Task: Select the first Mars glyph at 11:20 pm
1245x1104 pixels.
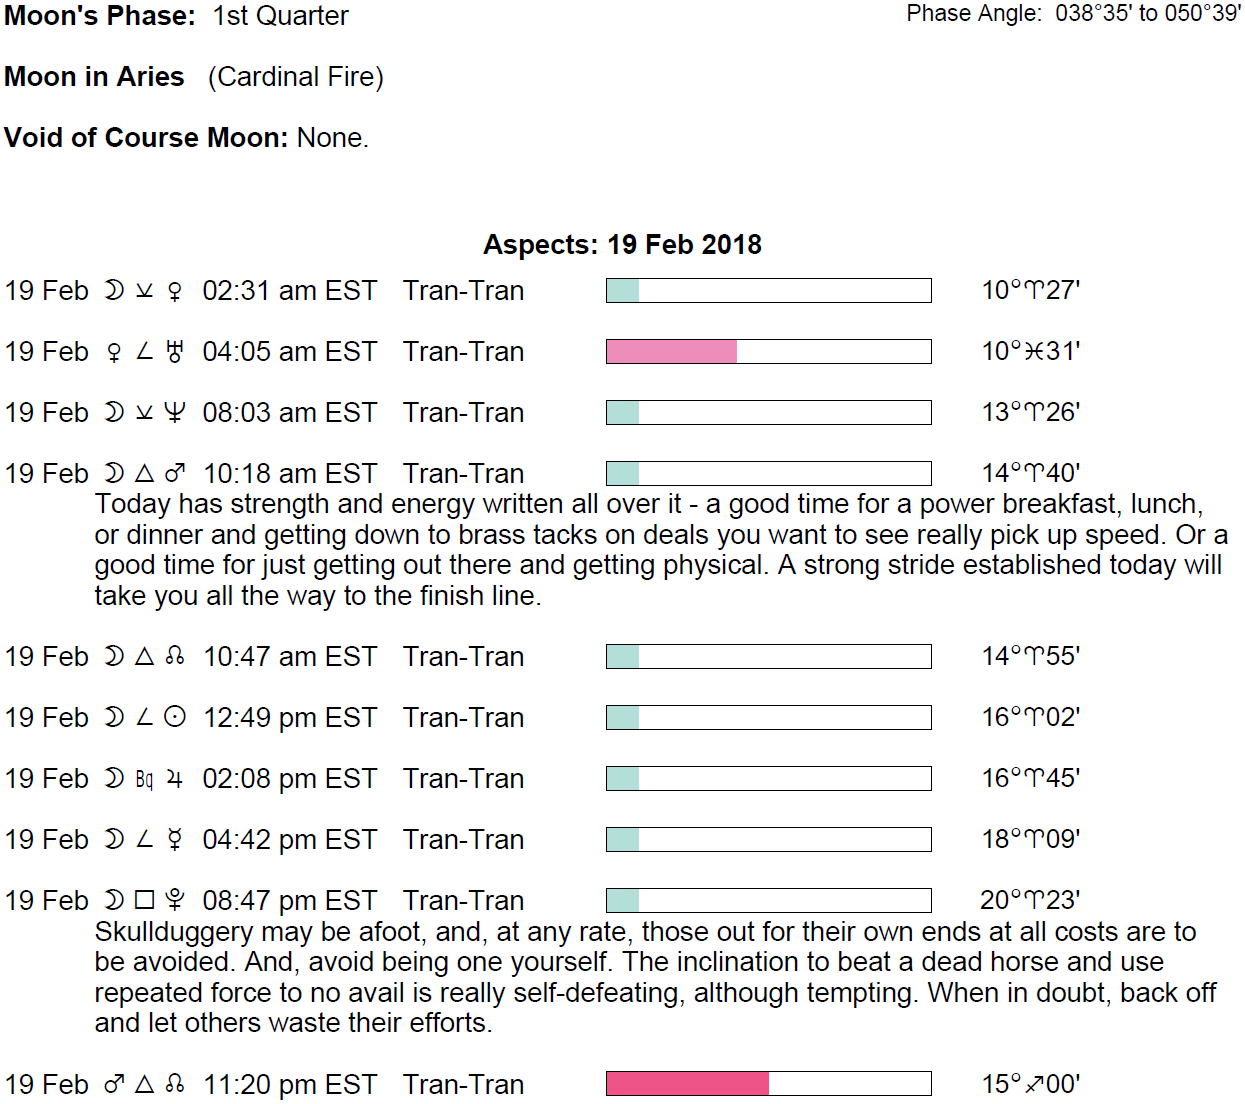Action: click(114, 1085)
